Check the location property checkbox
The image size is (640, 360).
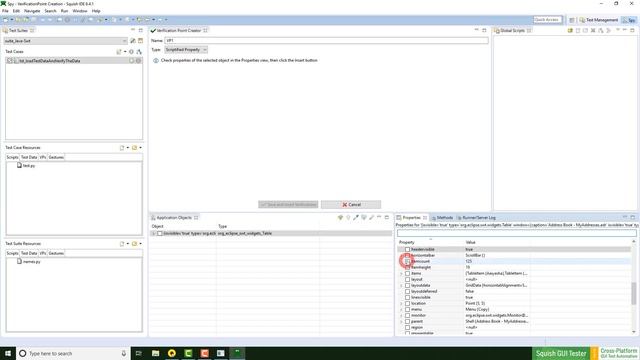[x=407, y=303]
